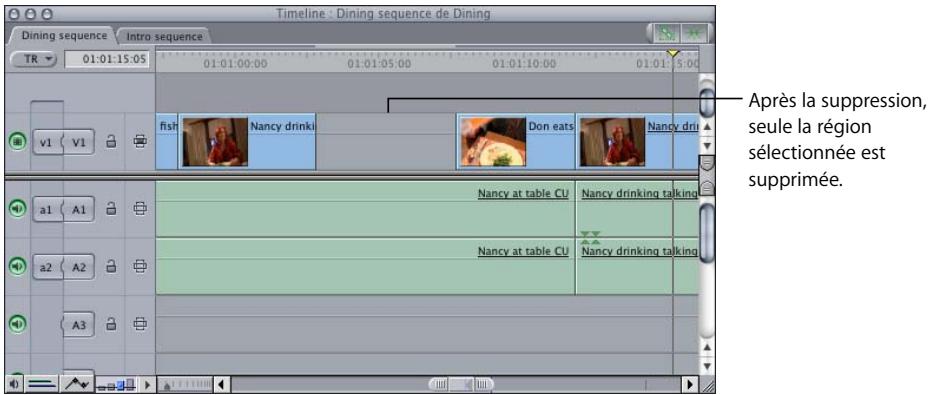Click the v1 source control
Viewport: 929px width, 395px height.
tap(47, 143)
